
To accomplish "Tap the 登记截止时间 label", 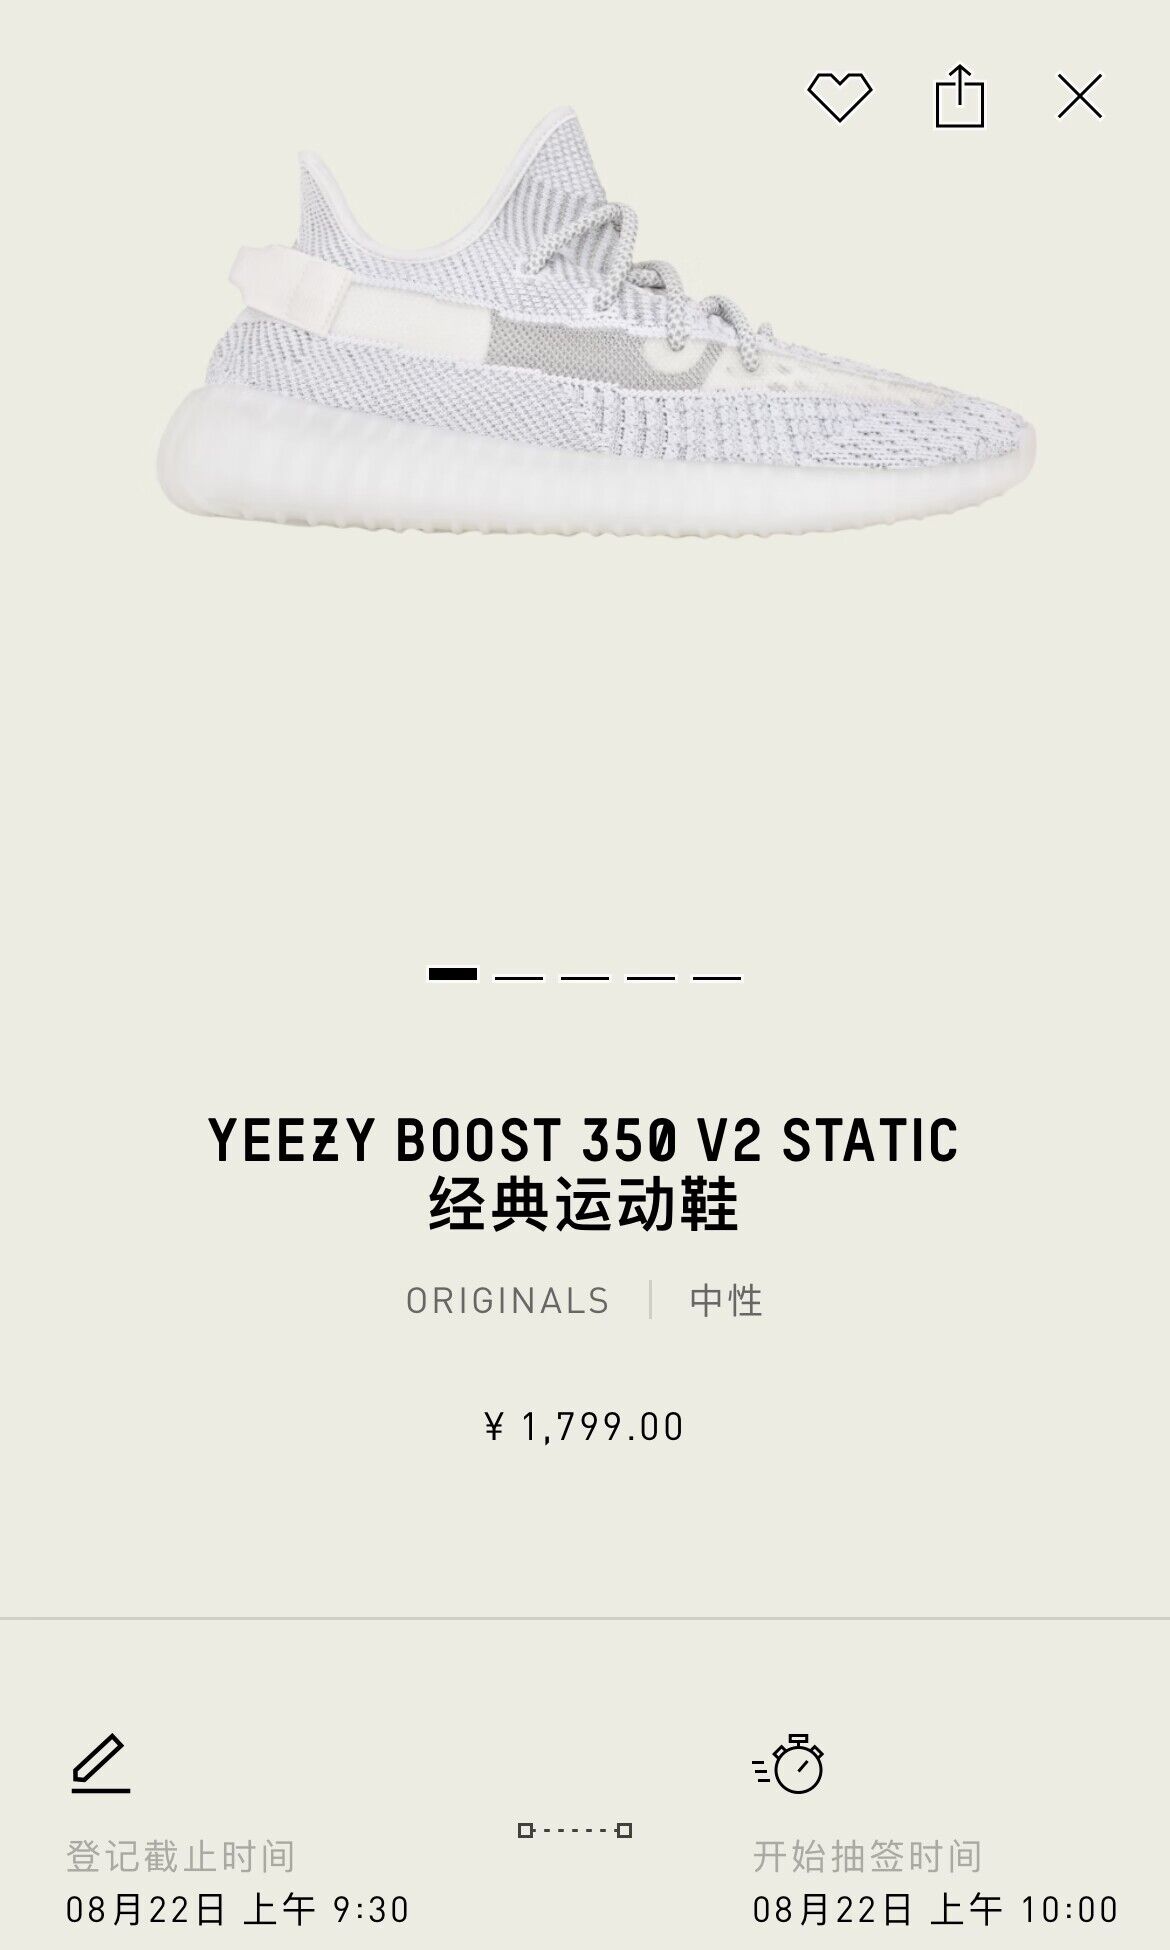I will pos(181,1857).
